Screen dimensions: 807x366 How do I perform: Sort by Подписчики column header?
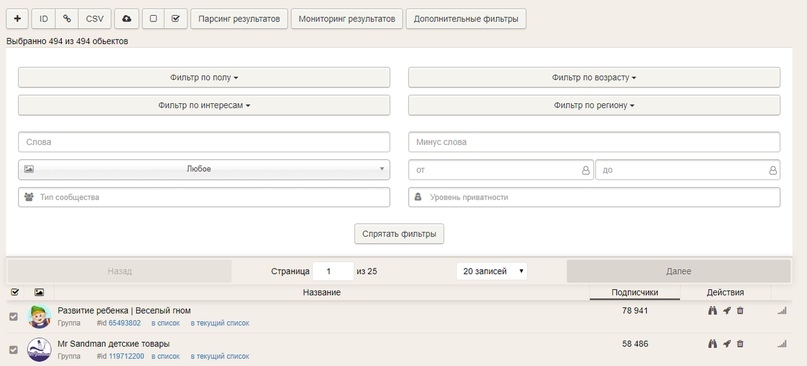[x=635, y=292]
